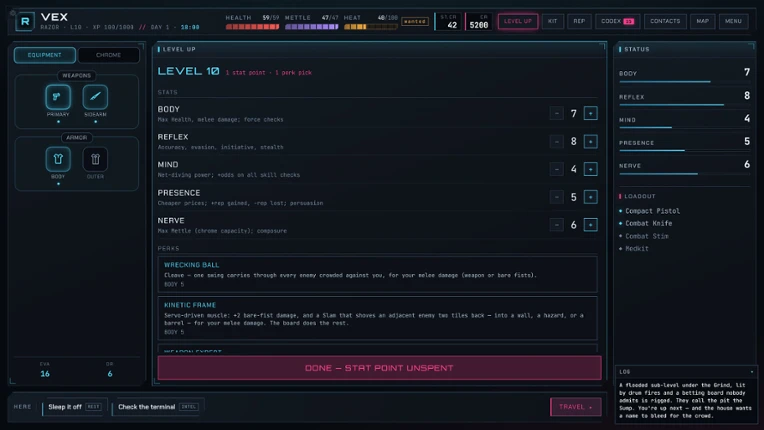
Task: Increase Nerve stat with plus button
Action: pos(591,224)
